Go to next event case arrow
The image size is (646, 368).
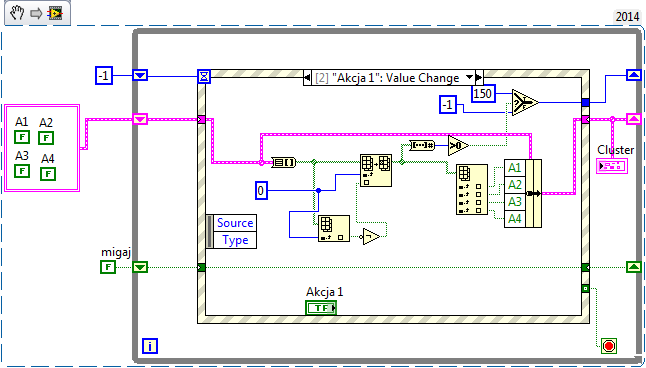pyautogui.click(x=478, y=77)
